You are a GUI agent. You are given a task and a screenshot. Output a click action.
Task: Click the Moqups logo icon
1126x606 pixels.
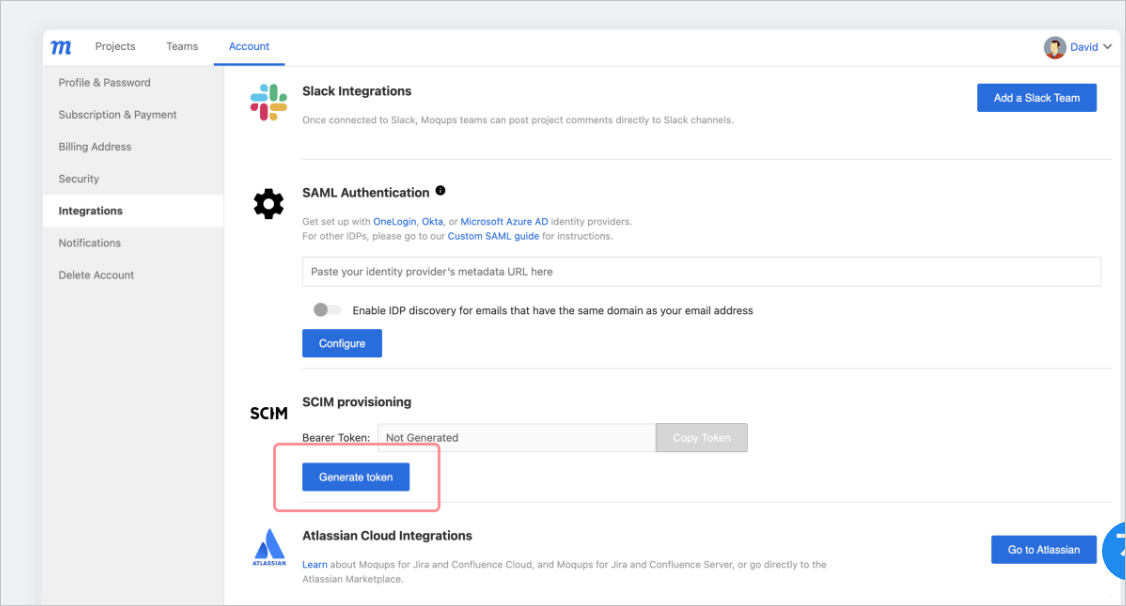pos(61,47)
